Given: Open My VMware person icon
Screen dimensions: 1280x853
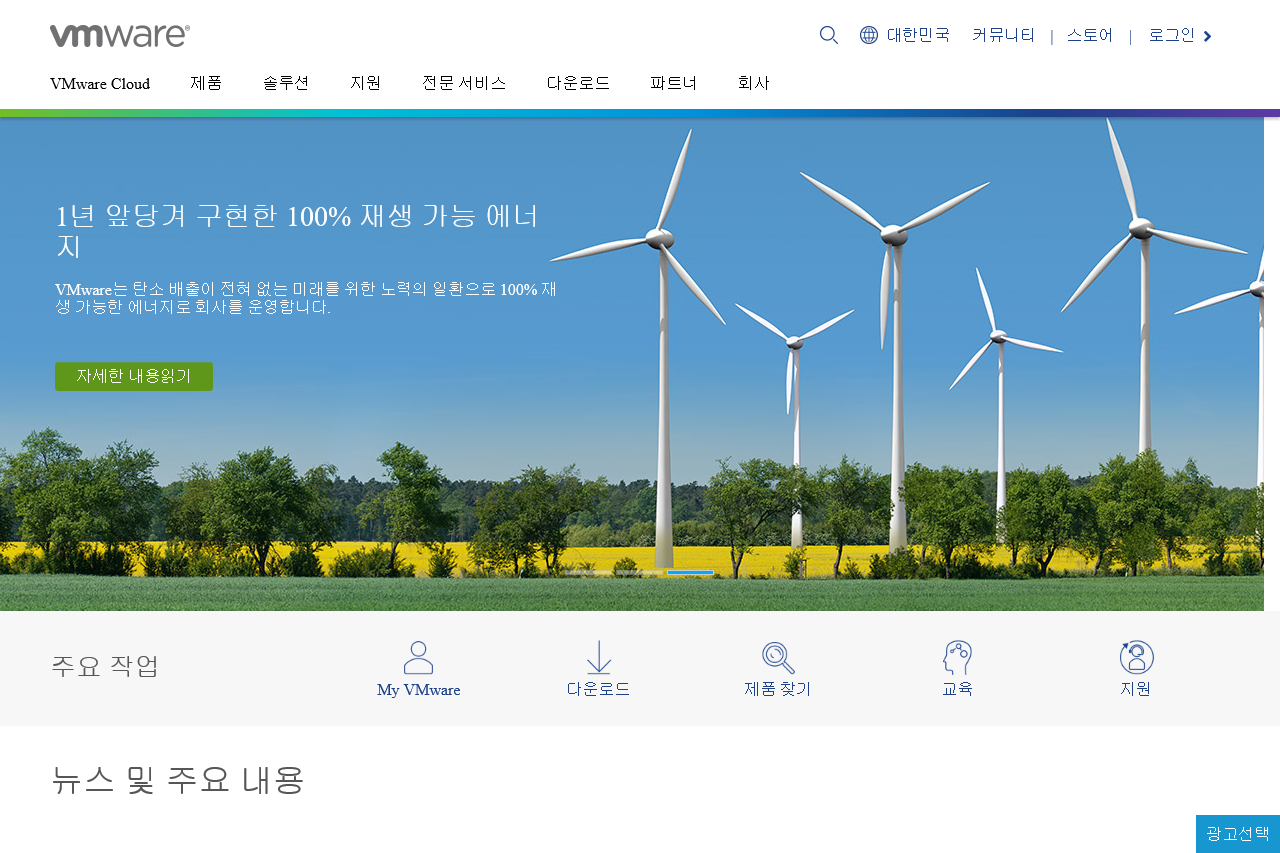Looking at the screenshot, I should (418, 657).
